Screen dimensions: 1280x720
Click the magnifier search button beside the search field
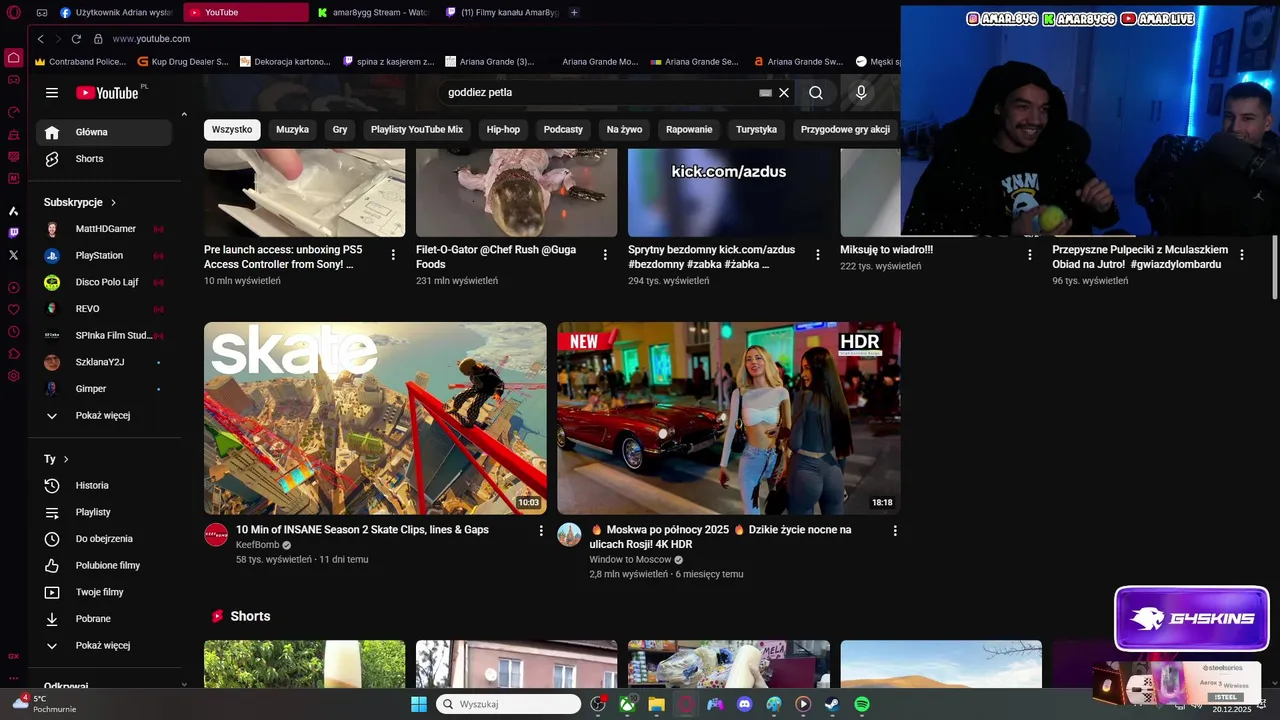pyautogui.click(x=816, y=93)
